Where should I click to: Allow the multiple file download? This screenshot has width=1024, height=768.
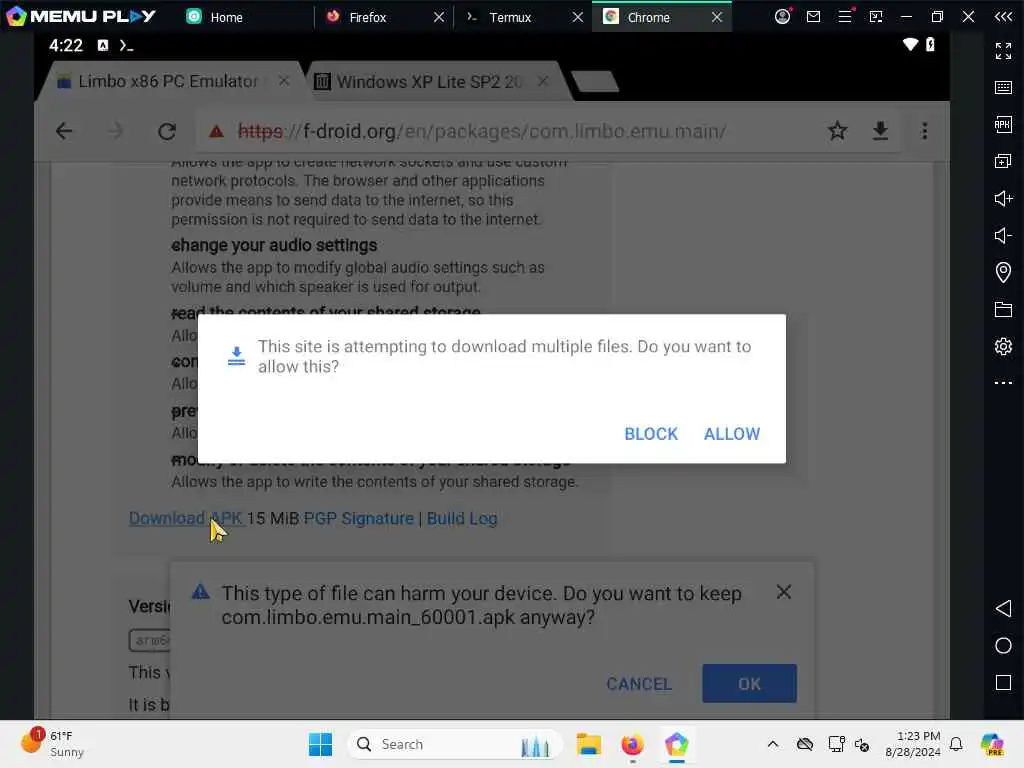731,434
